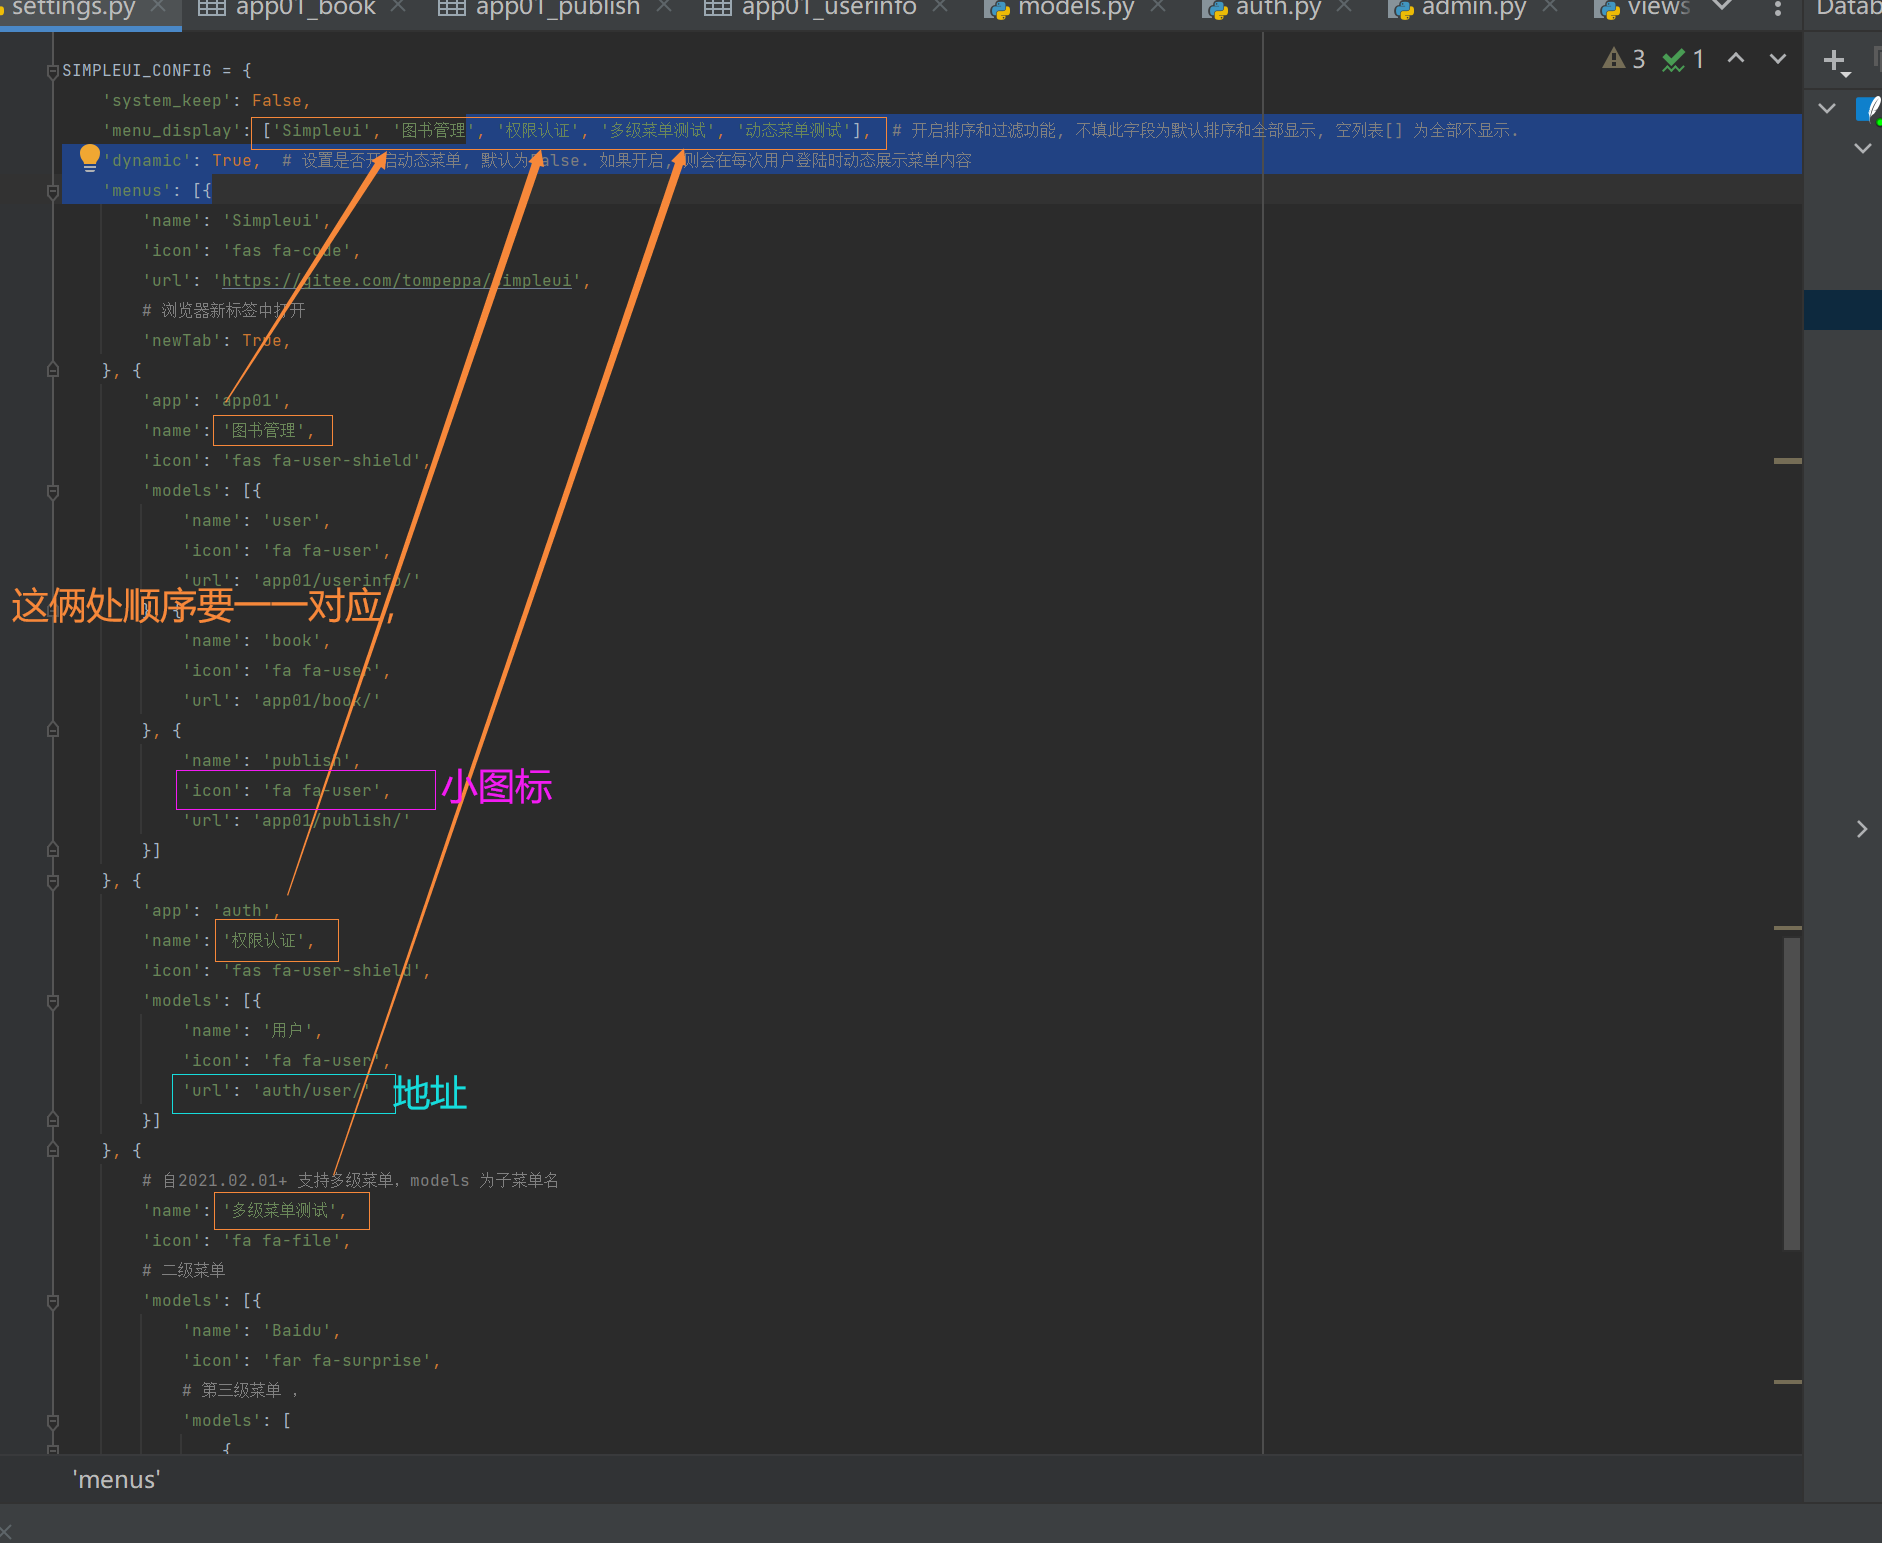
Task: Click the Database panel add-new plus icon
Action: tap(1834, 61)
